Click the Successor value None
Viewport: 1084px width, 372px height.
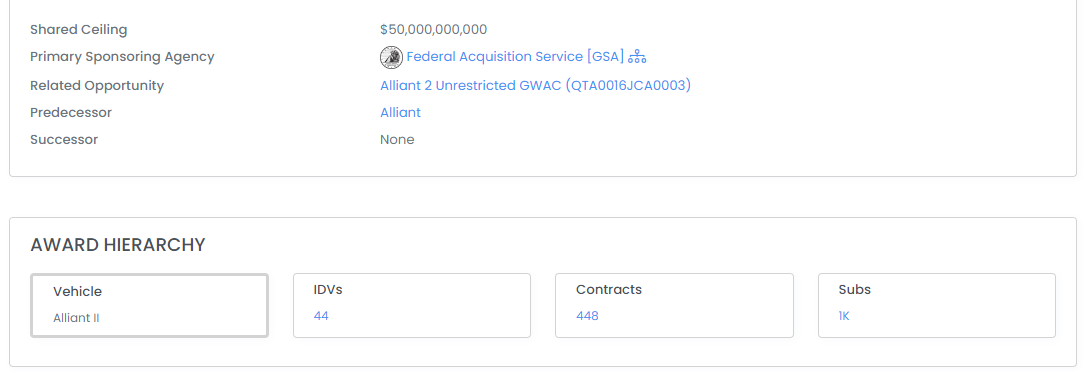click(x=397, y=140)
